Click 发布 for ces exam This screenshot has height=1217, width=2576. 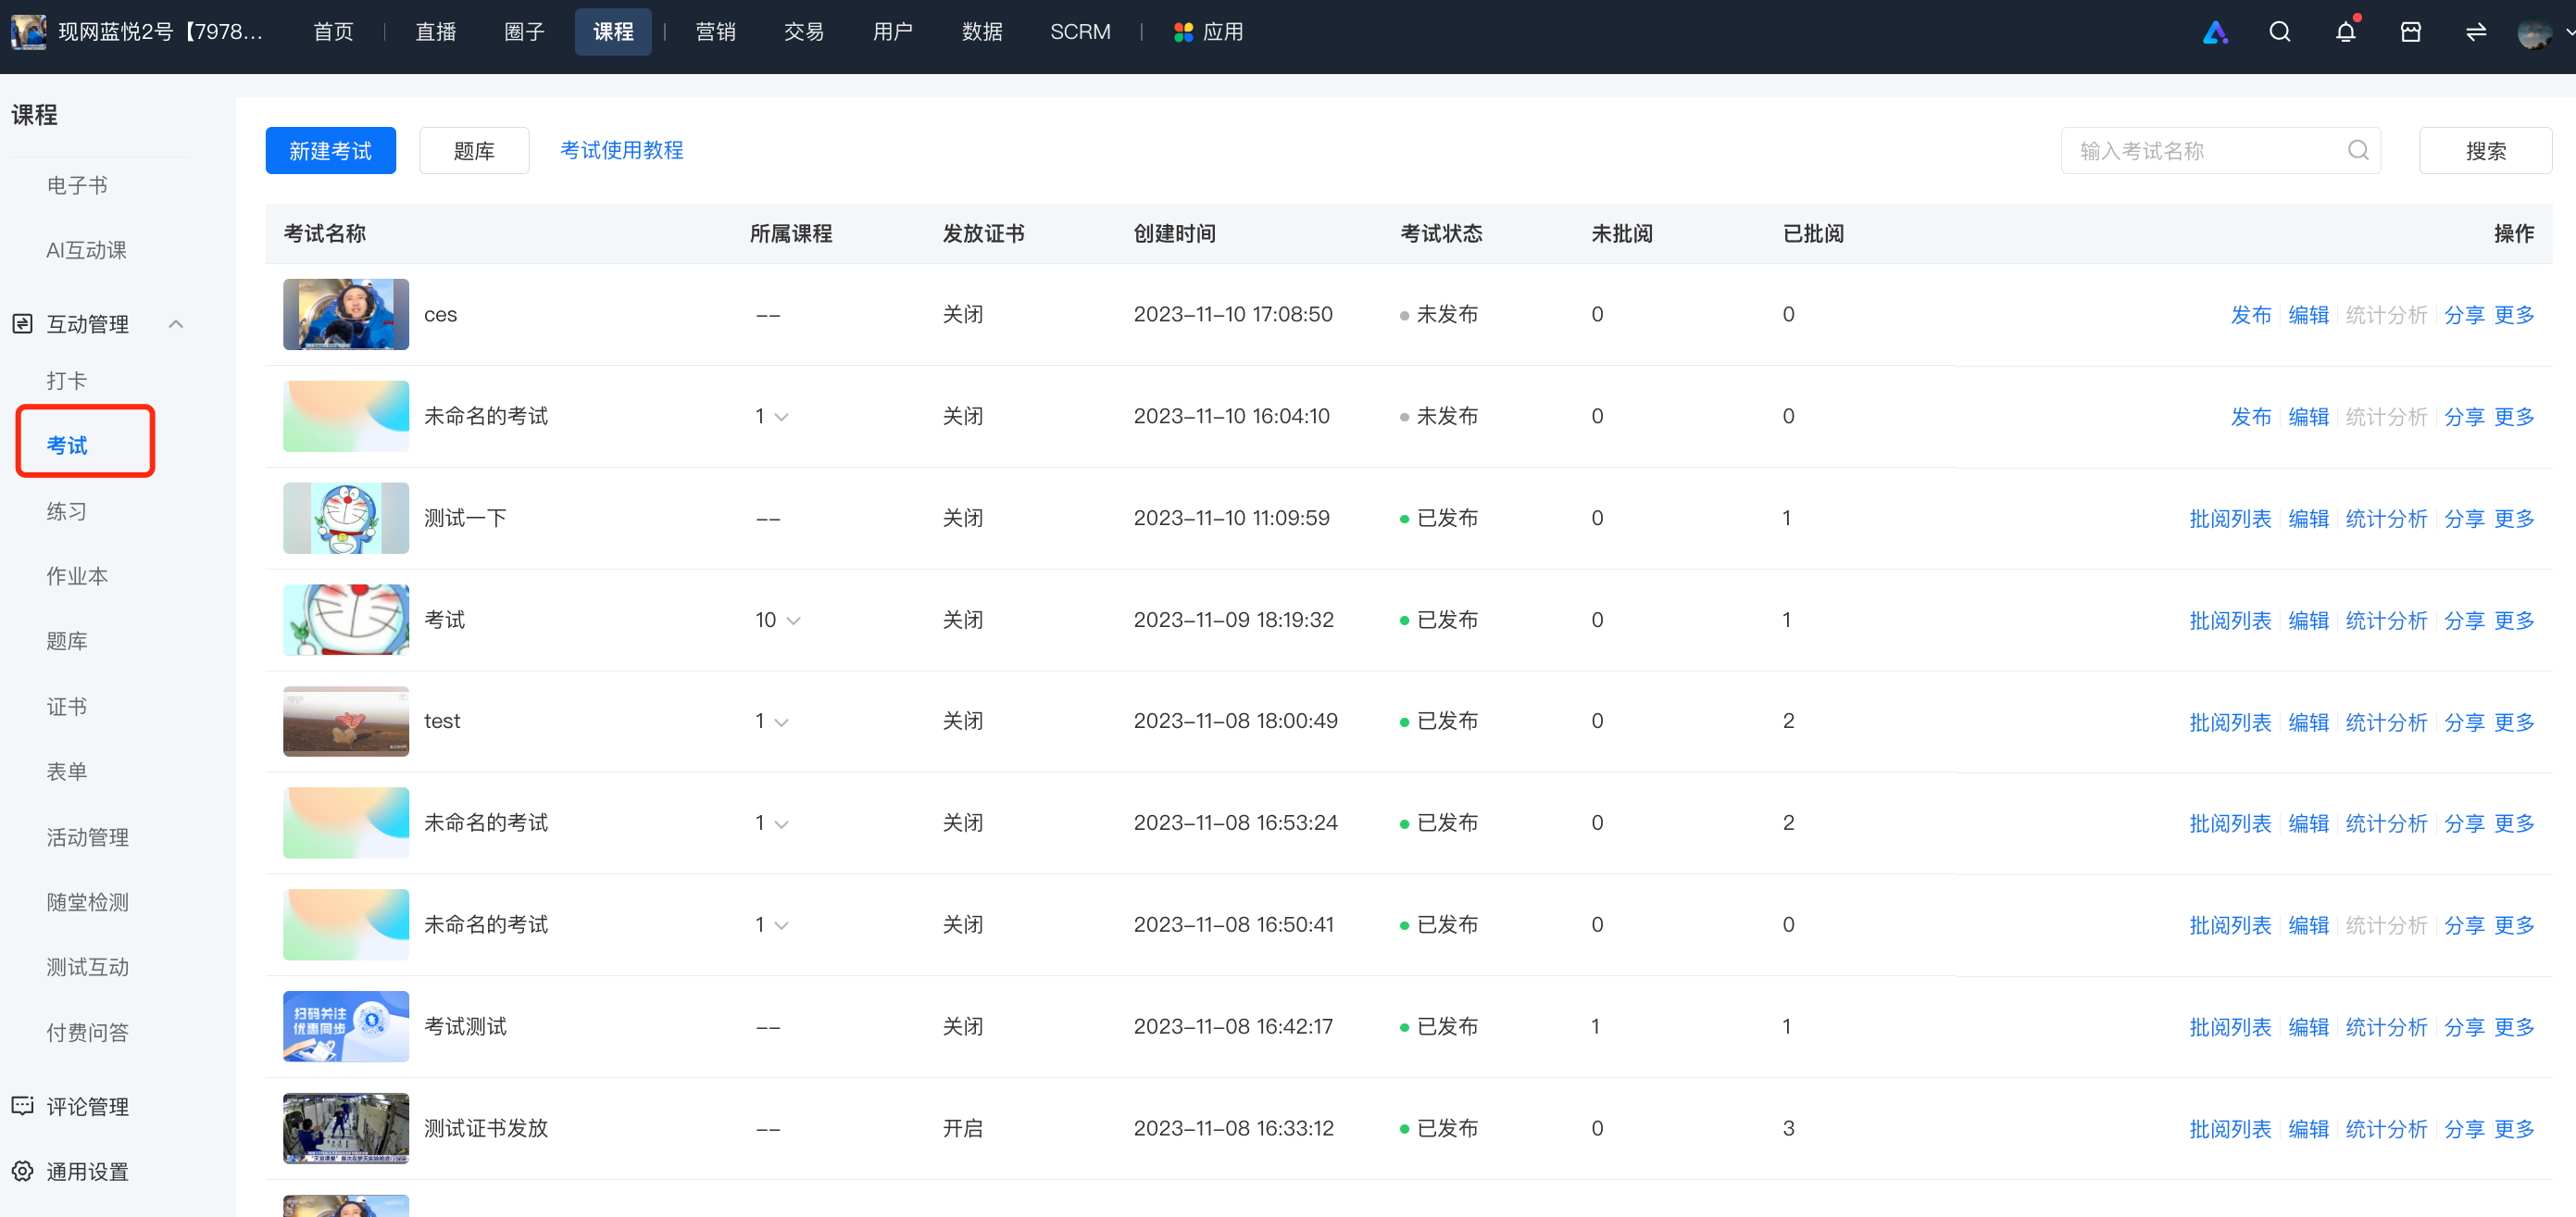2251,315
